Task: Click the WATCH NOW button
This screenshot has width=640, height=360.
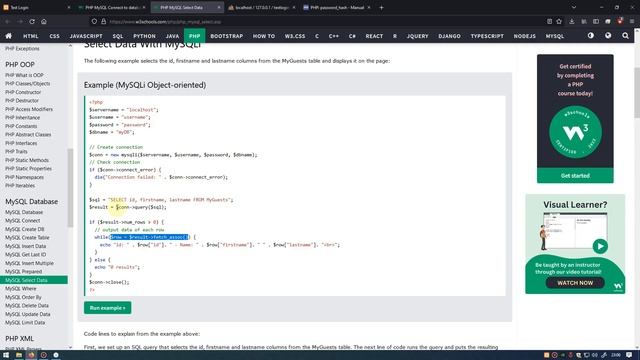Action: coord(575,283)
